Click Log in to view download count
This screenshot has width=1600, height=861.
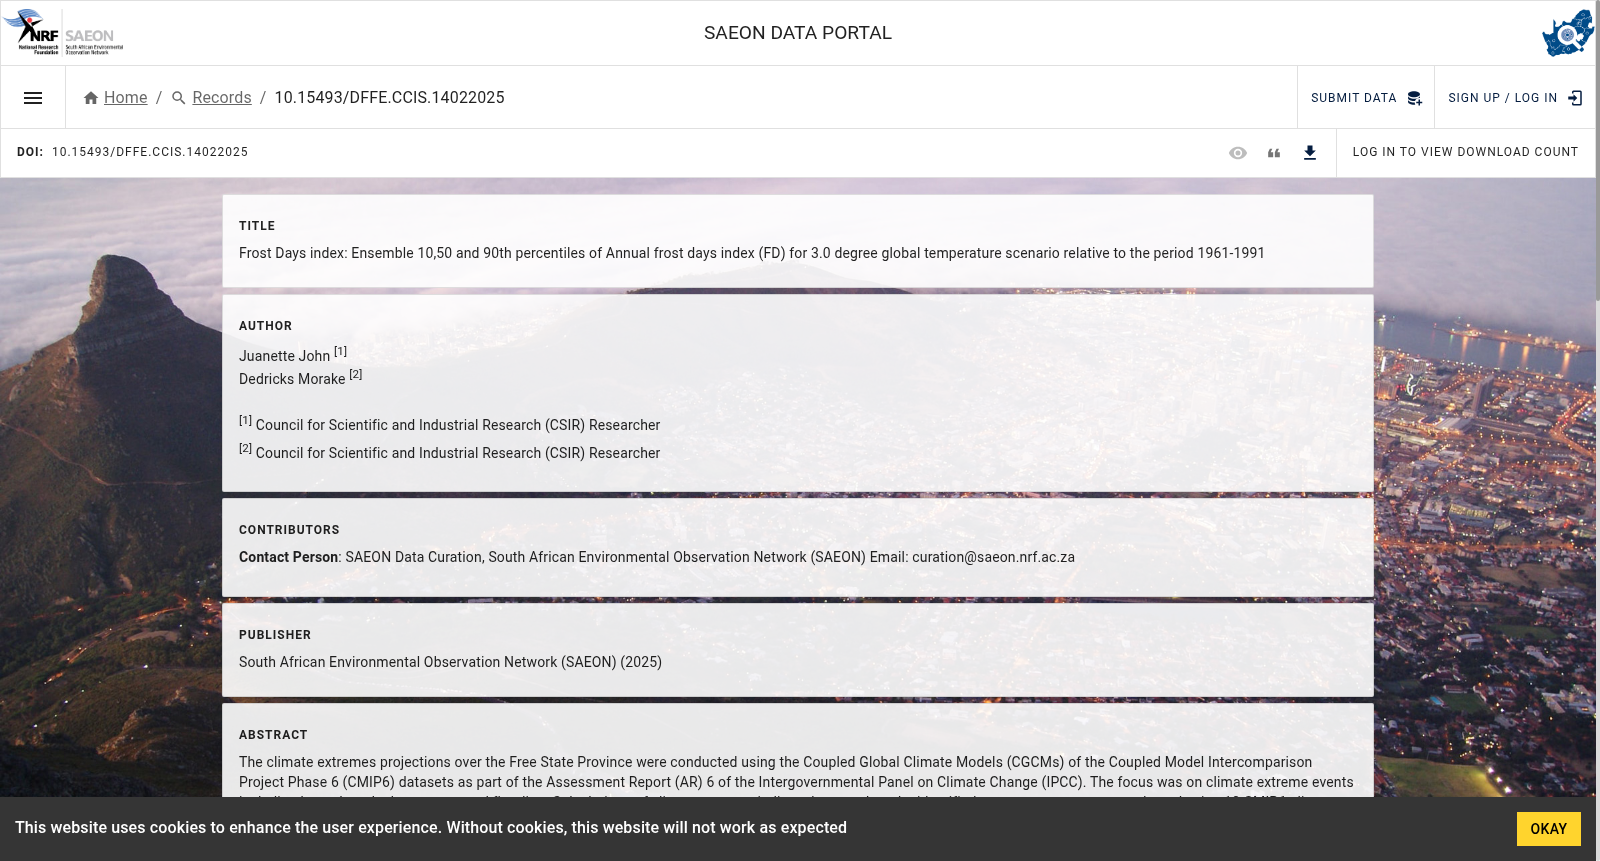(1465, 153)
